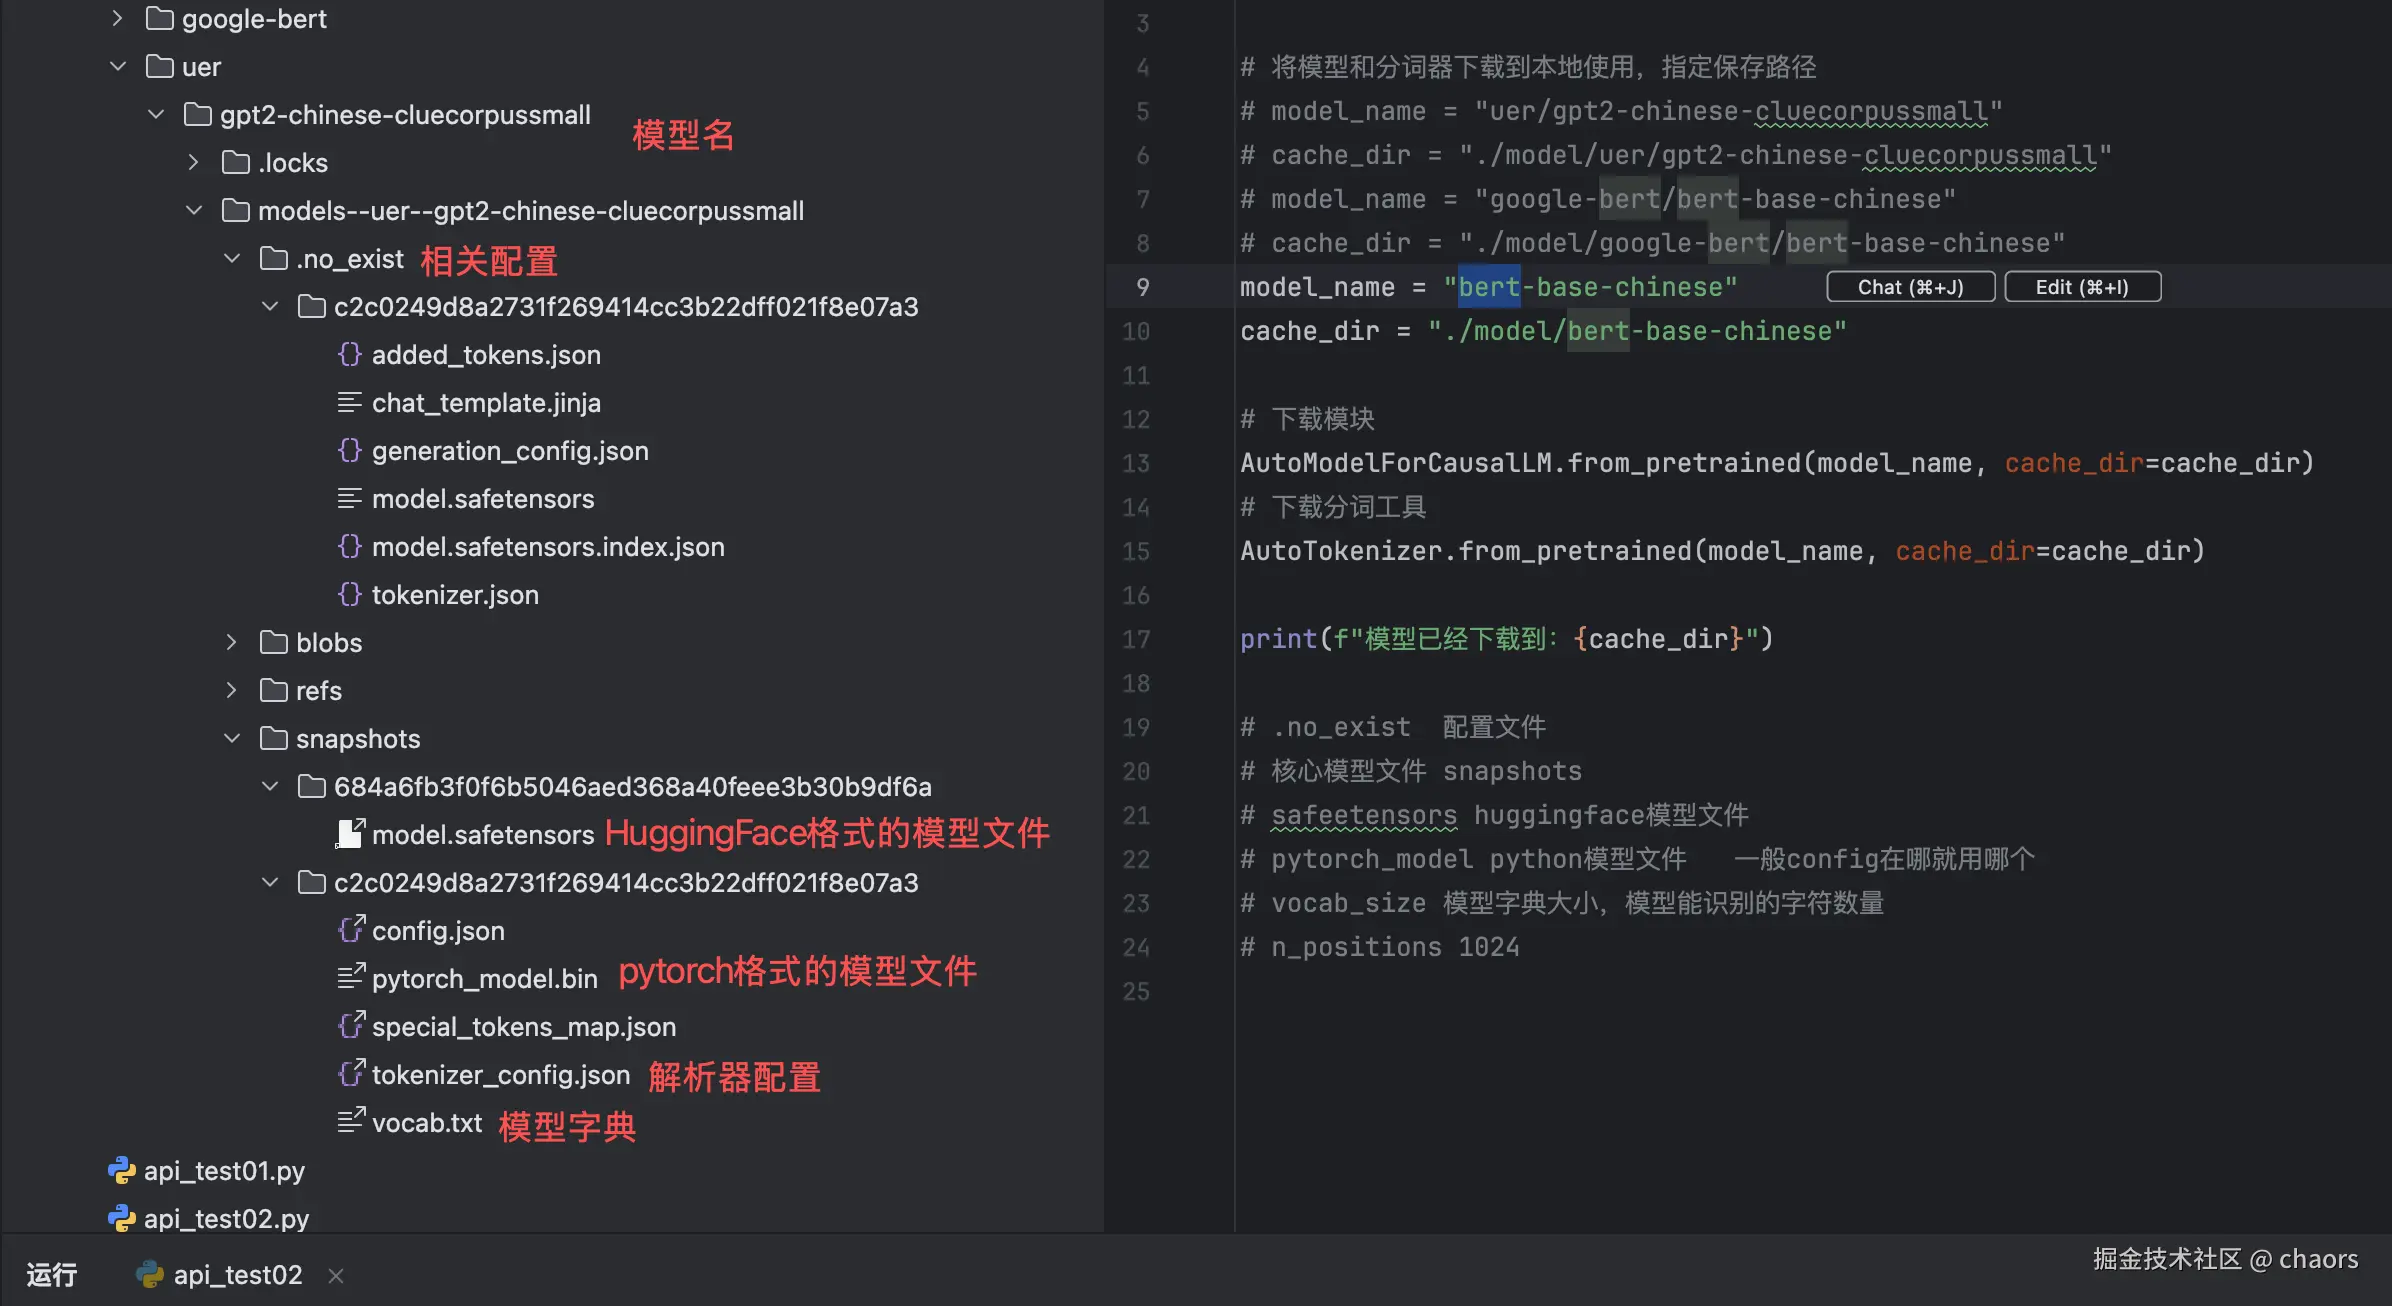Screen dimensions: 2392x1306
Task: Open the pytorch_model.bin file
Action: pyautogui.click(x=484, y=978)
